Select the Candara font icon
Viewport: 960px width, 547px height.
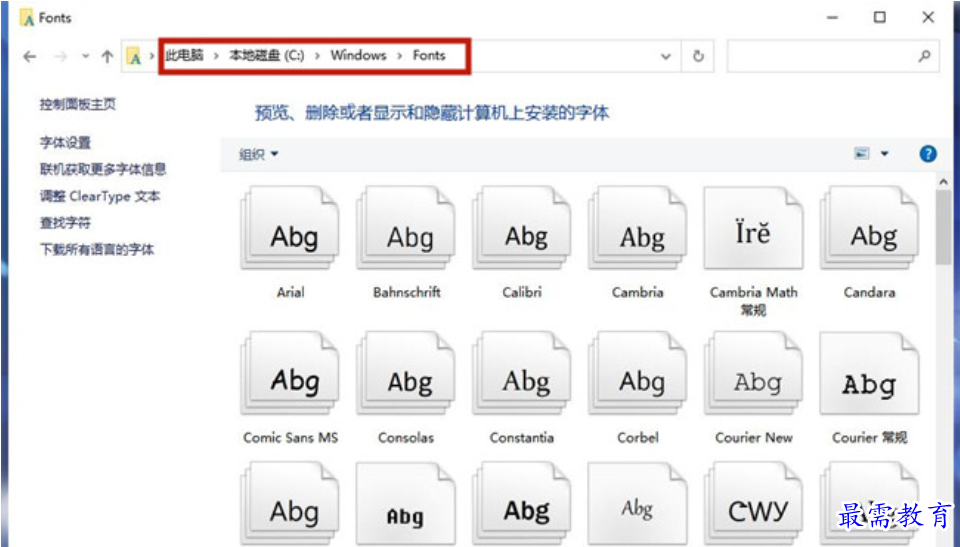(x=869, y=228)
